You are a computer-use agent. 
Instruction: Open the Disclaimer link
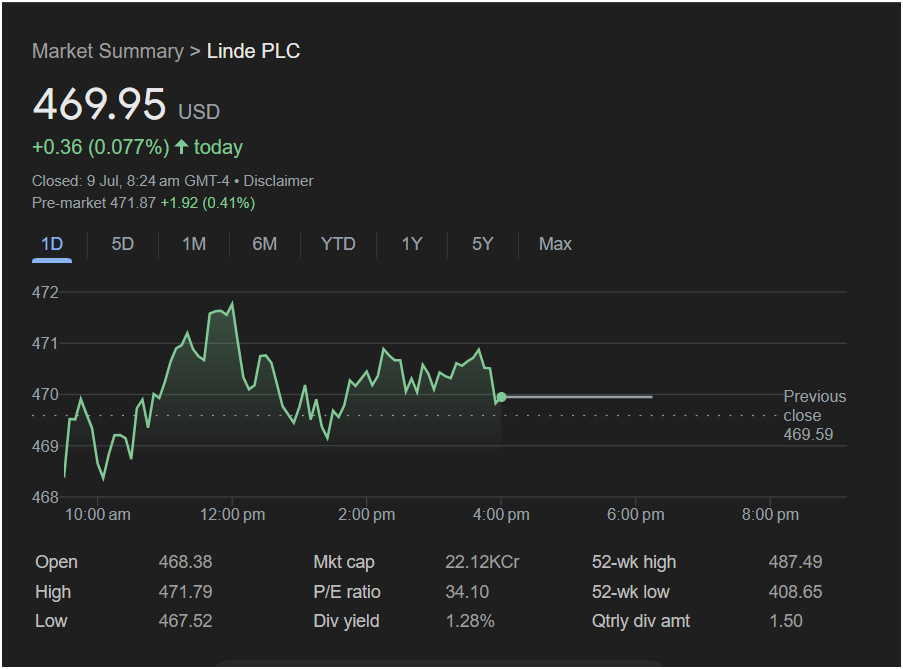click(x=278, y=181)
